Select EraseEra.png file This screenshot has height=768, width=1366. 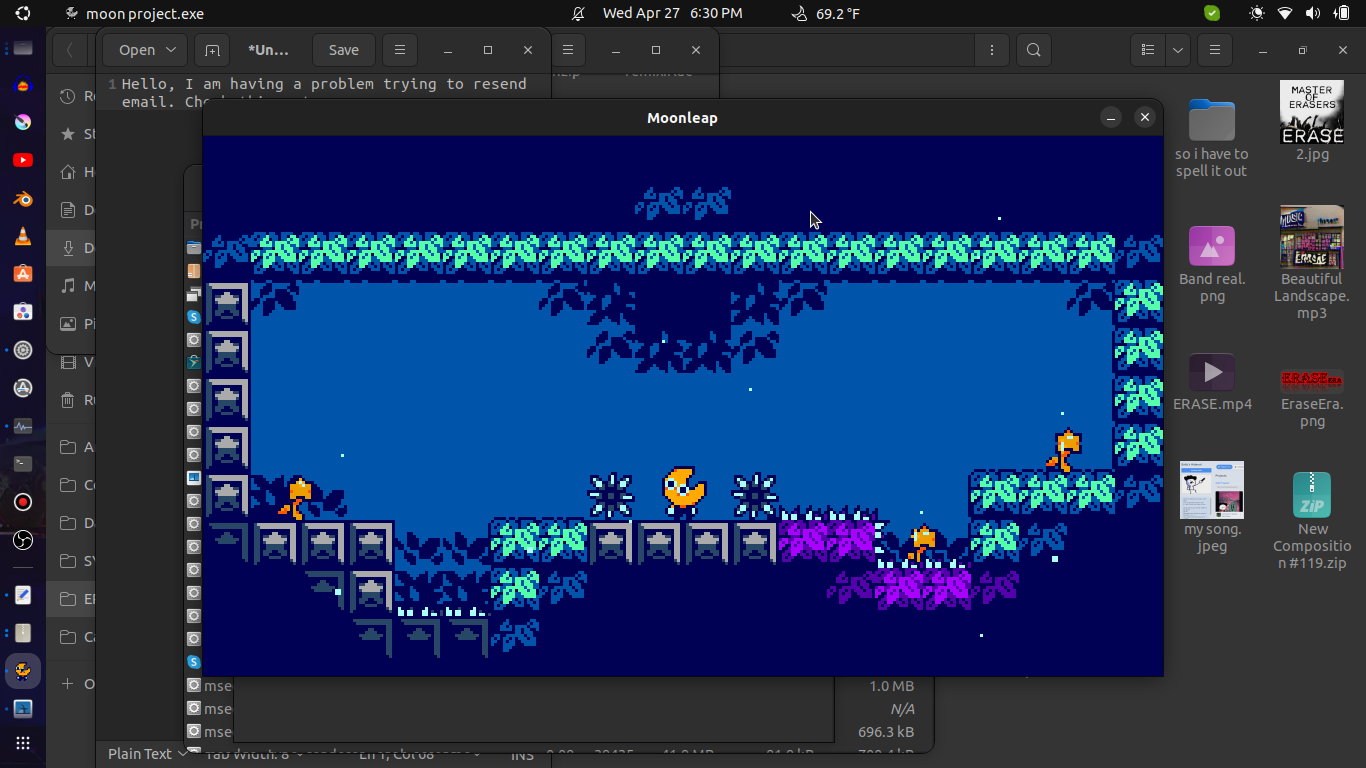1312,398
